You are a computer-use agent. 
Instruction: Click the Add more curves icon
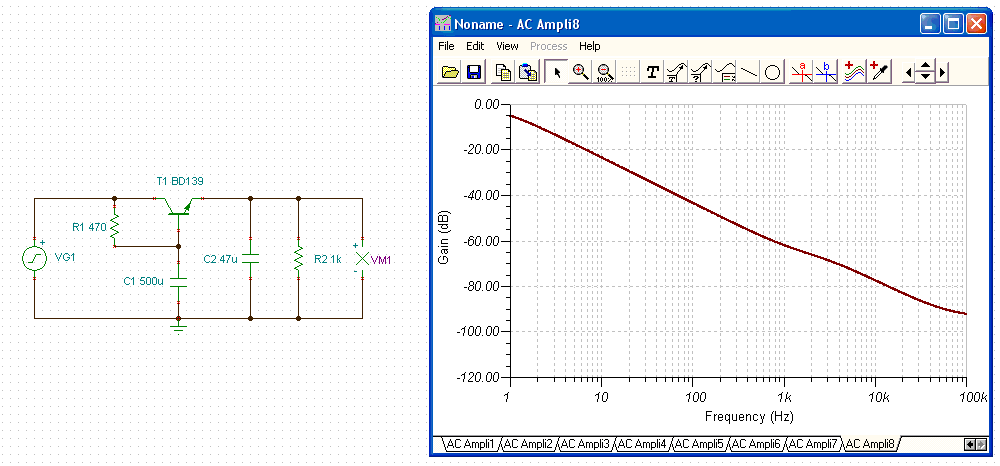[856, 72]
